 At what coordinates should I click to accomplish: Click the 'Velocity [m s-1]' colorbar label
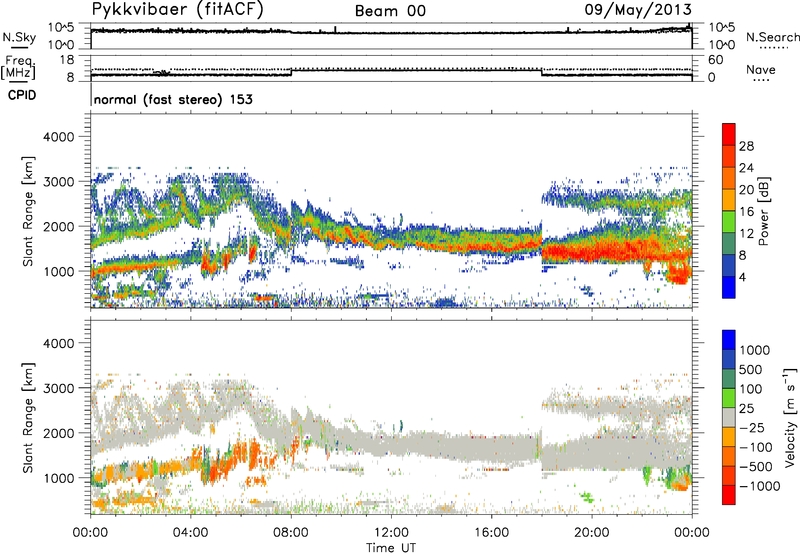(x=790, y=417)
